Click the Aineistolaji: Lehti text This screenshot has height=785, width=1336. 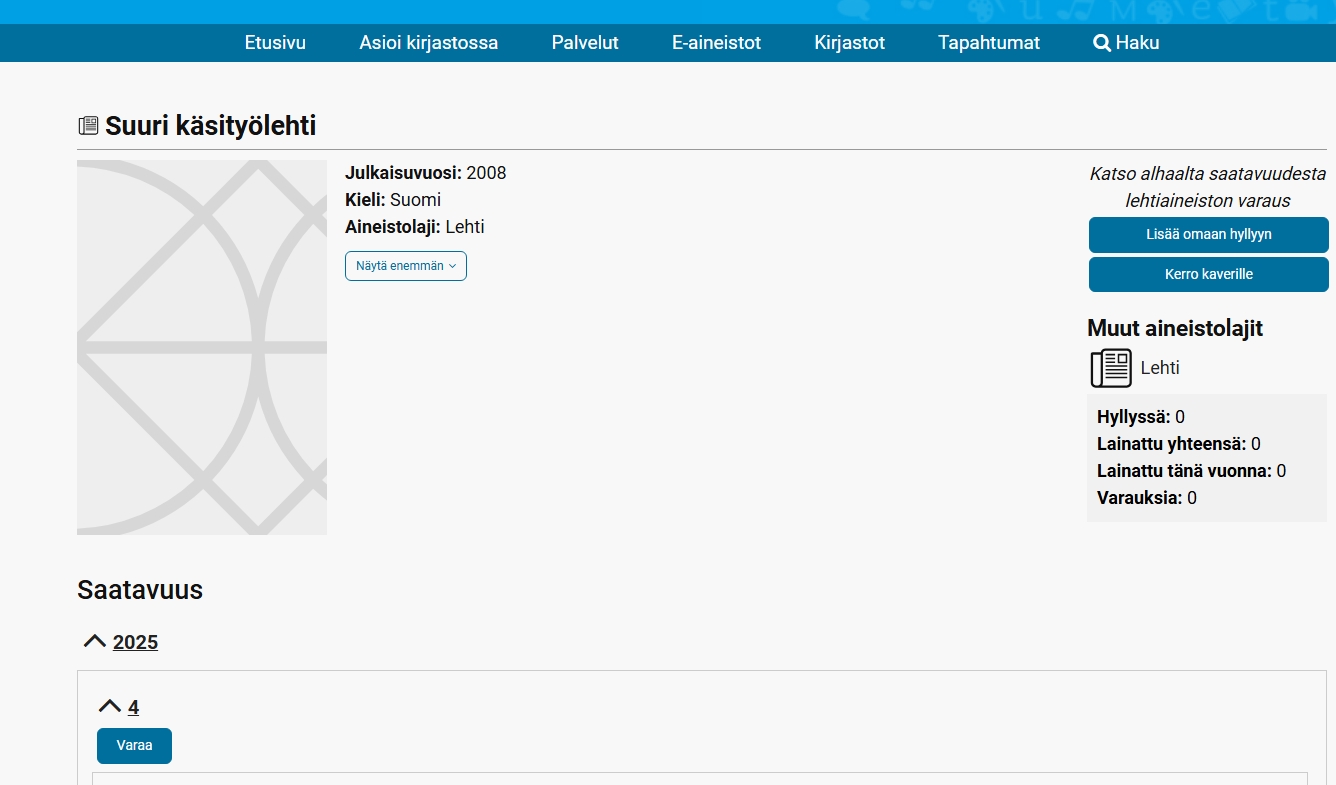click(x=415, y=227)
